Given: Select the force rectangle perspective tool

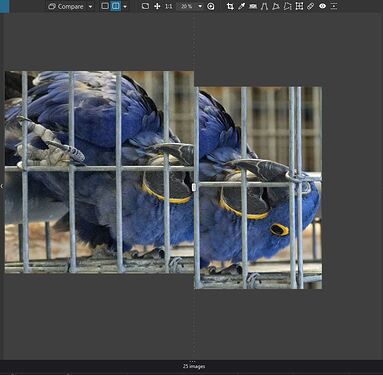Looking at the screenshot, I should click(x=276, y=6).
